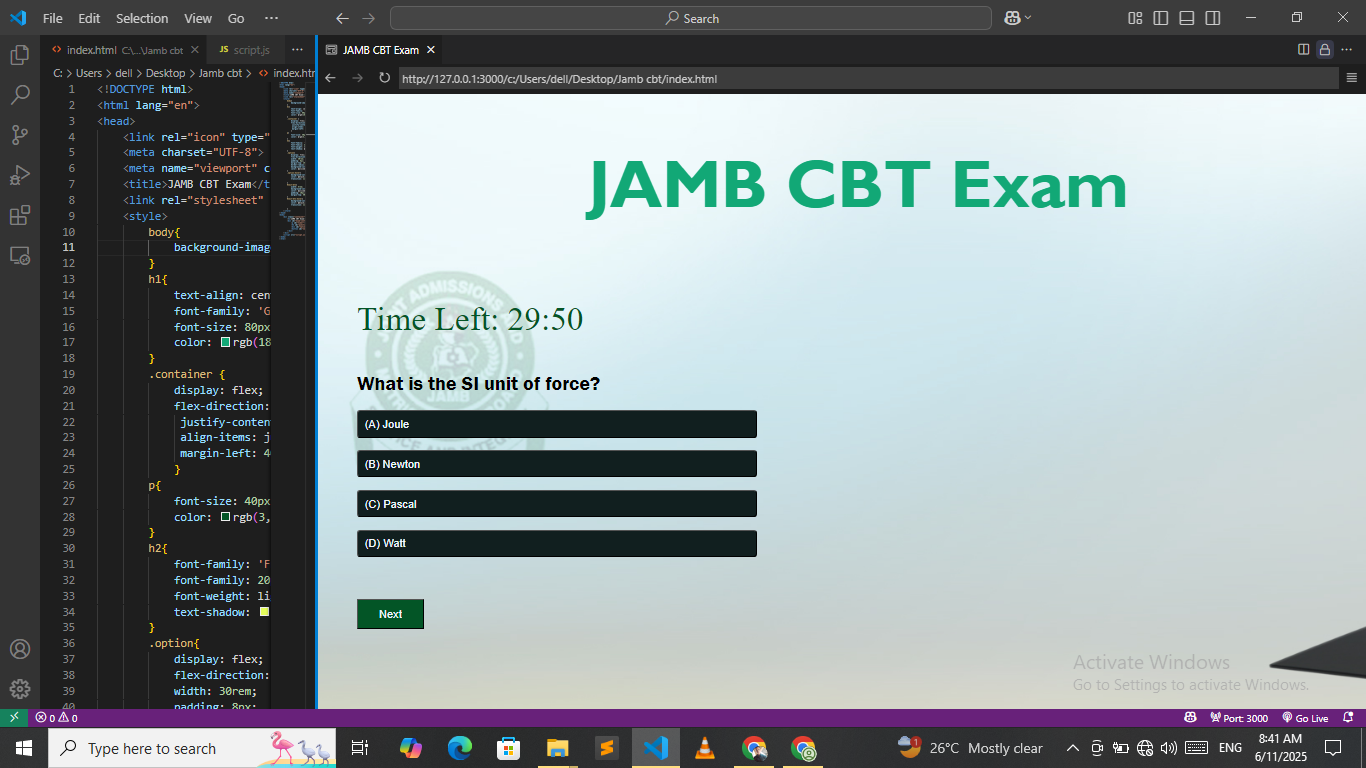The height and width of the screenshot is (768, 1366).
Task: Open the Manage gear menu
Action: pos(20,689)
